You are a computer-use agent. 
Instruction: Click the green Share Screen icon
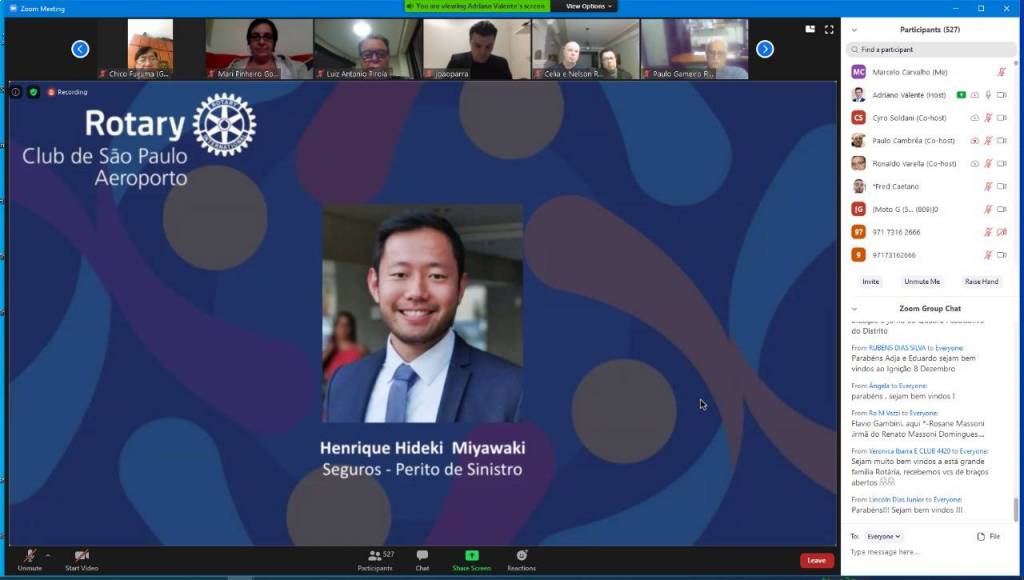pos(471,556)
